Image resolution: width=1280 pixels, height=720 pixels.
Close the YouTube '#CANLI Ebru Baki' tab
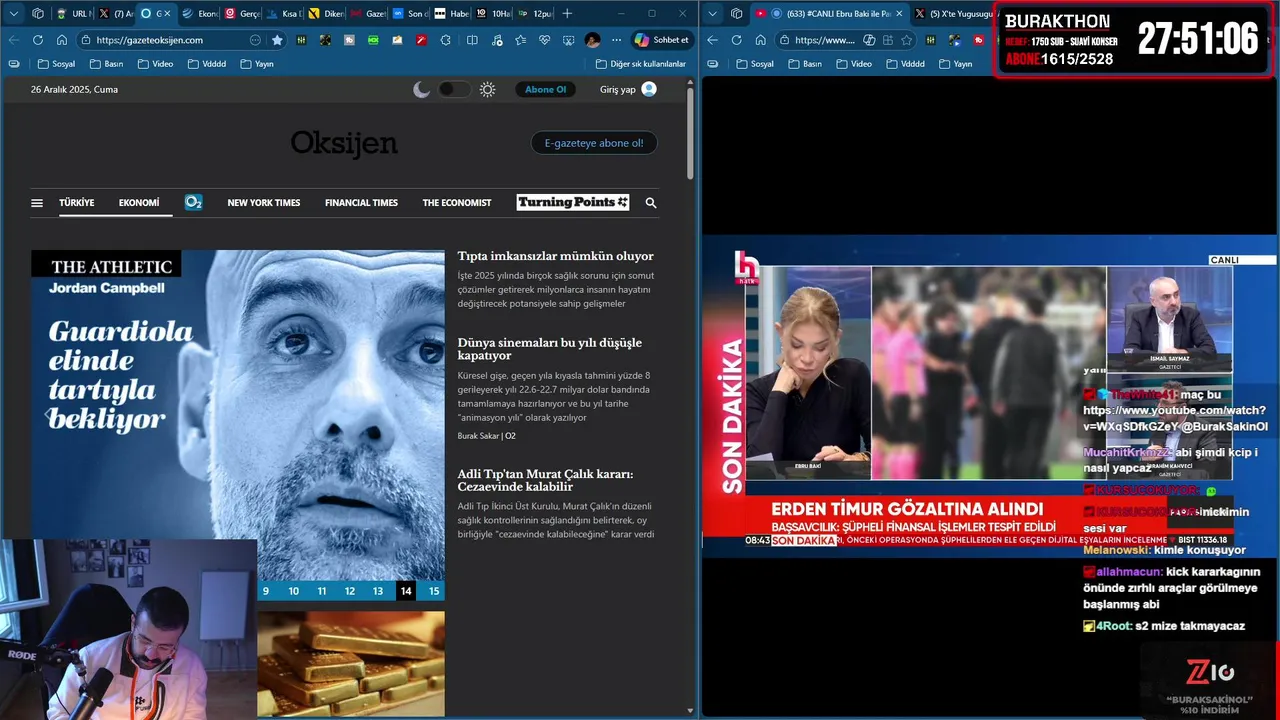click(x=898, y=14)
